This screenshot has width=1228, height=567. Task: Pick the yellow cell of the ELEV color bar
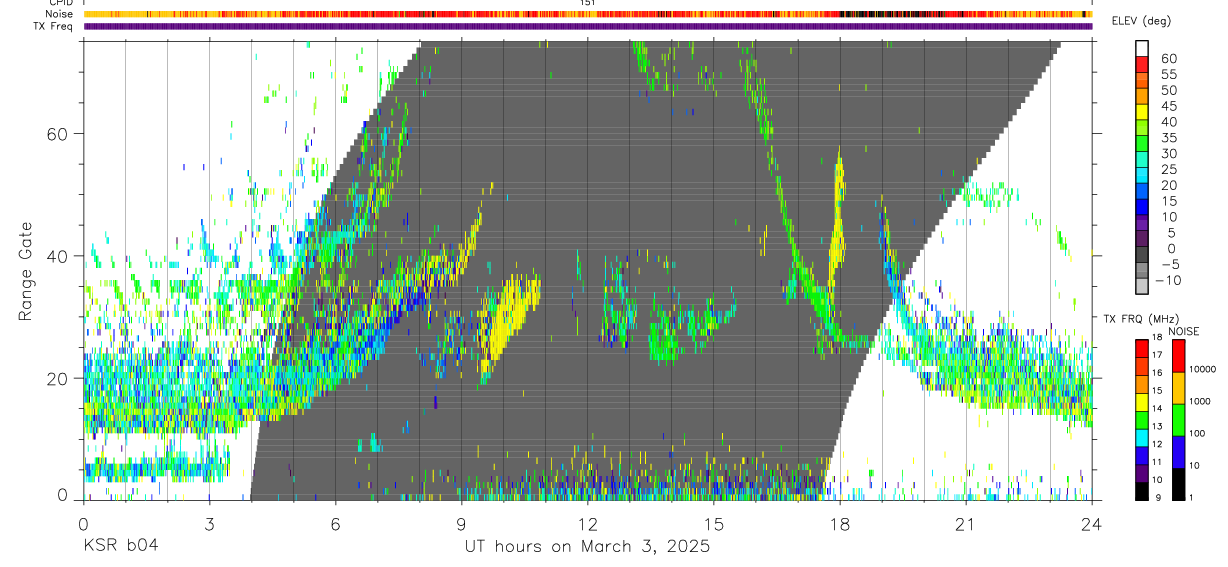pyautogui.click(x=1143, y=113)
